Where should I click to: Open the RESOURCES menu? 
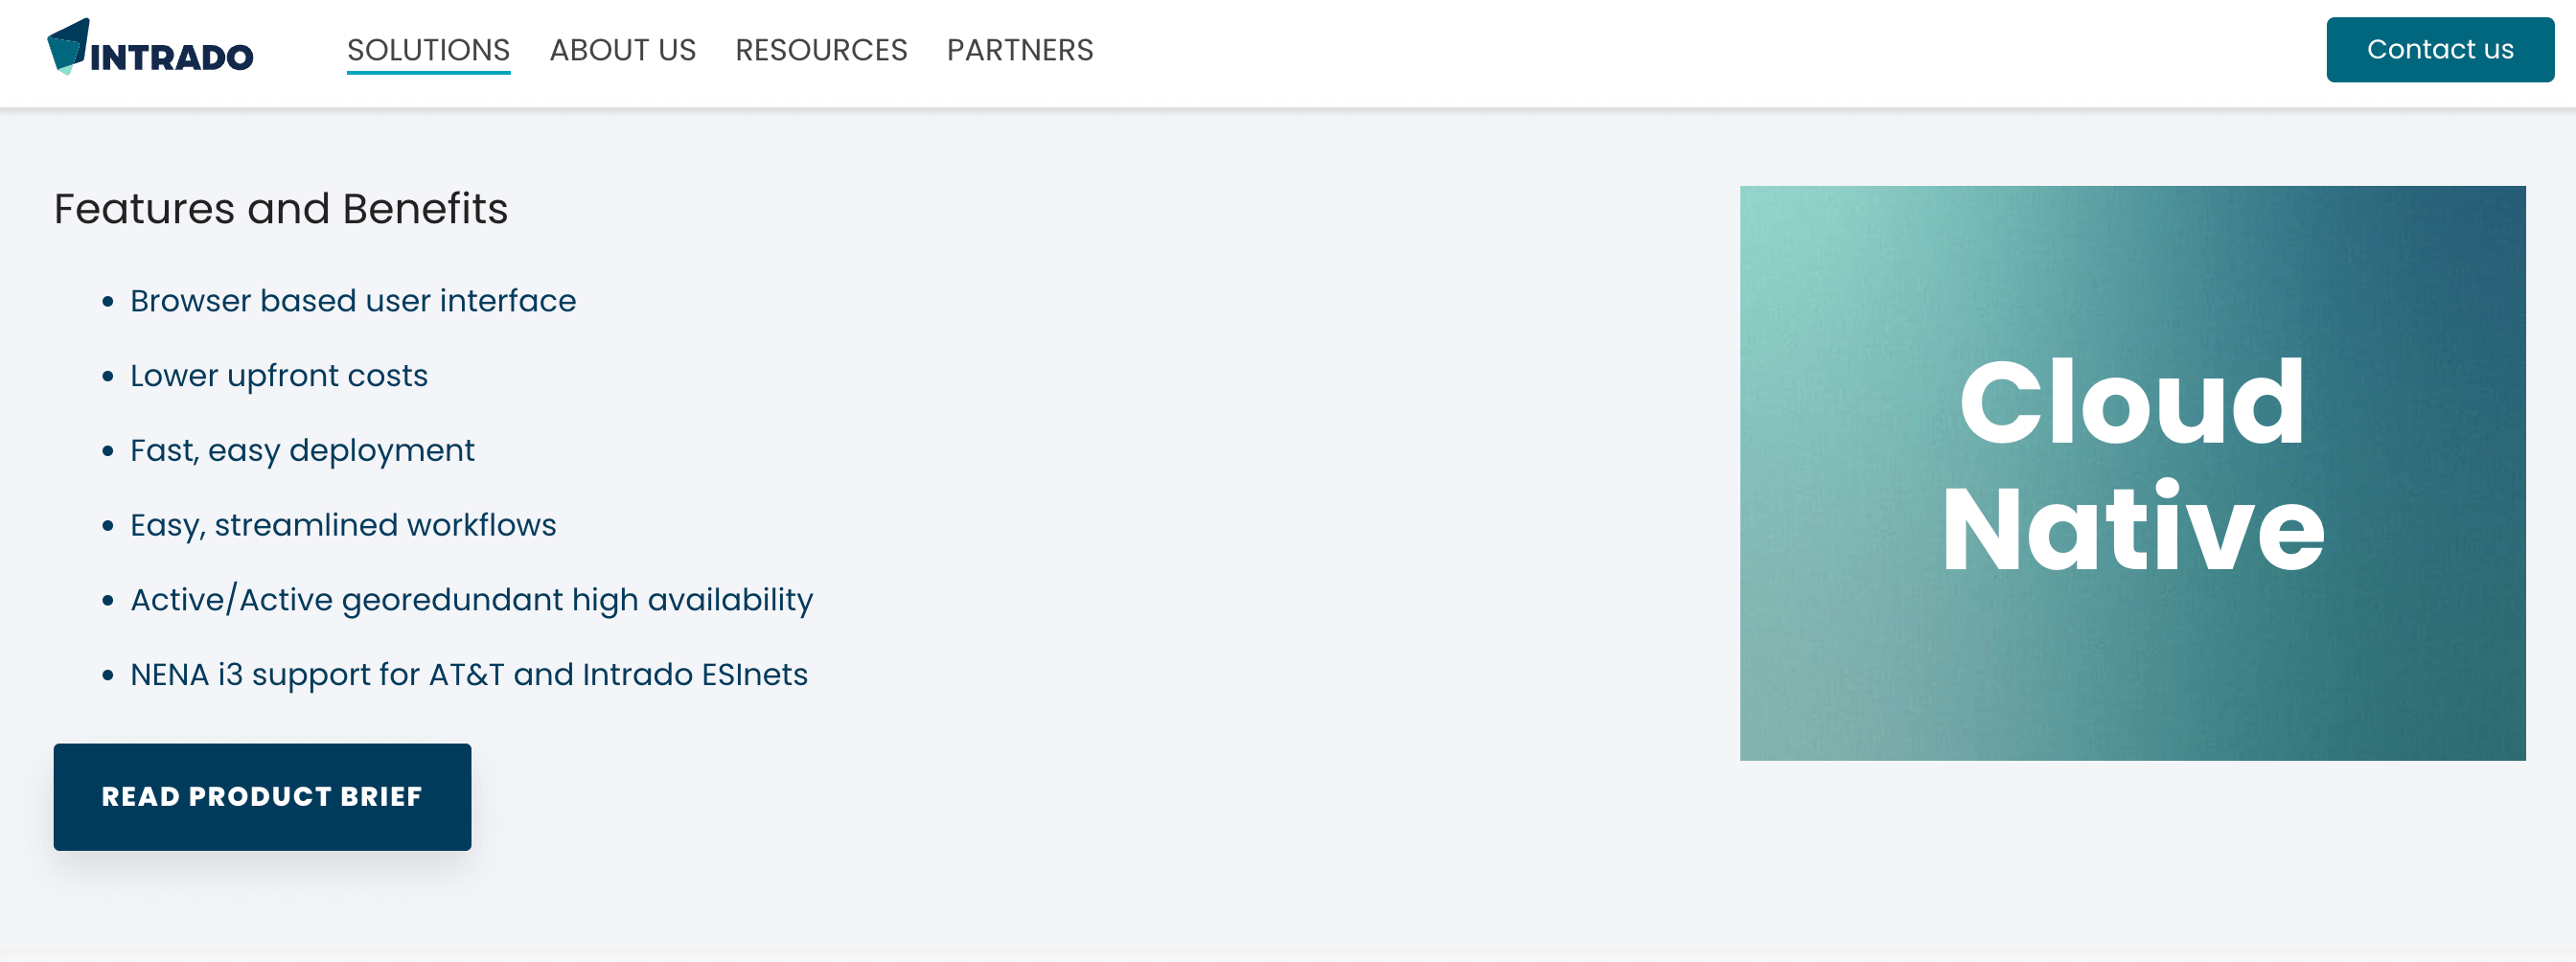pyautogui.click(x=821, y=50)
